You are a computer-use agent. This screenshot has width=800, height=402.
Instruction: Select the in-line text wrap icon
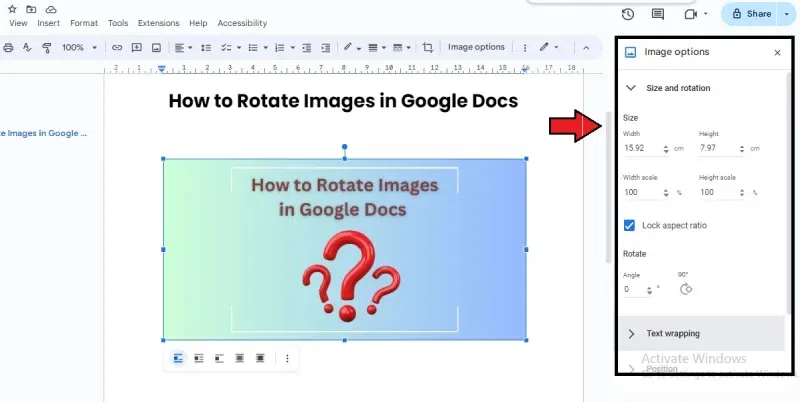(178, 358)
